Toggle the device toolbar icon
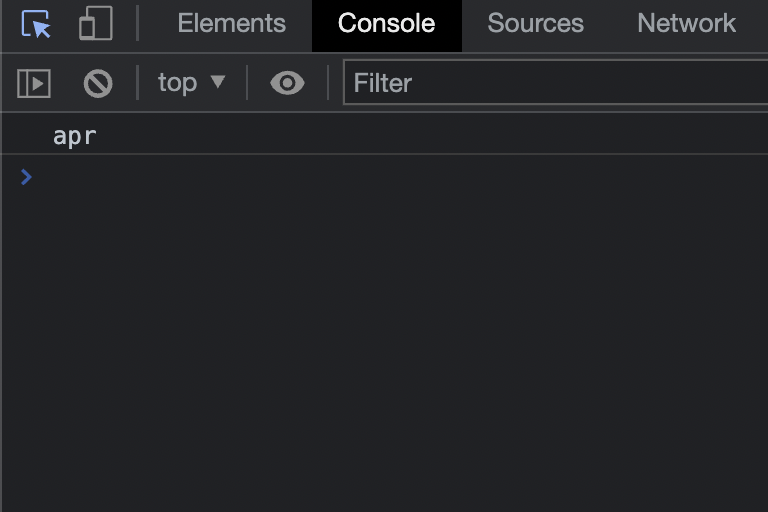The height and width of the screenshot is (512, 768). pos(96,23)
